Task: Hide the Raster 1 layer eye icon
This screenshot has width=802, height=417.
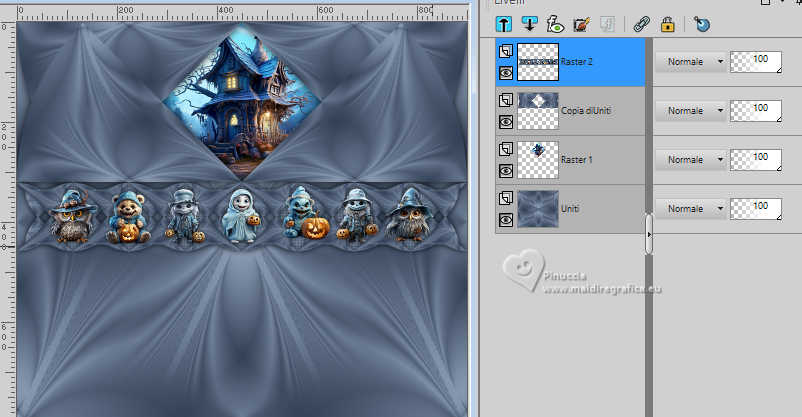Action: click(506, 171)
